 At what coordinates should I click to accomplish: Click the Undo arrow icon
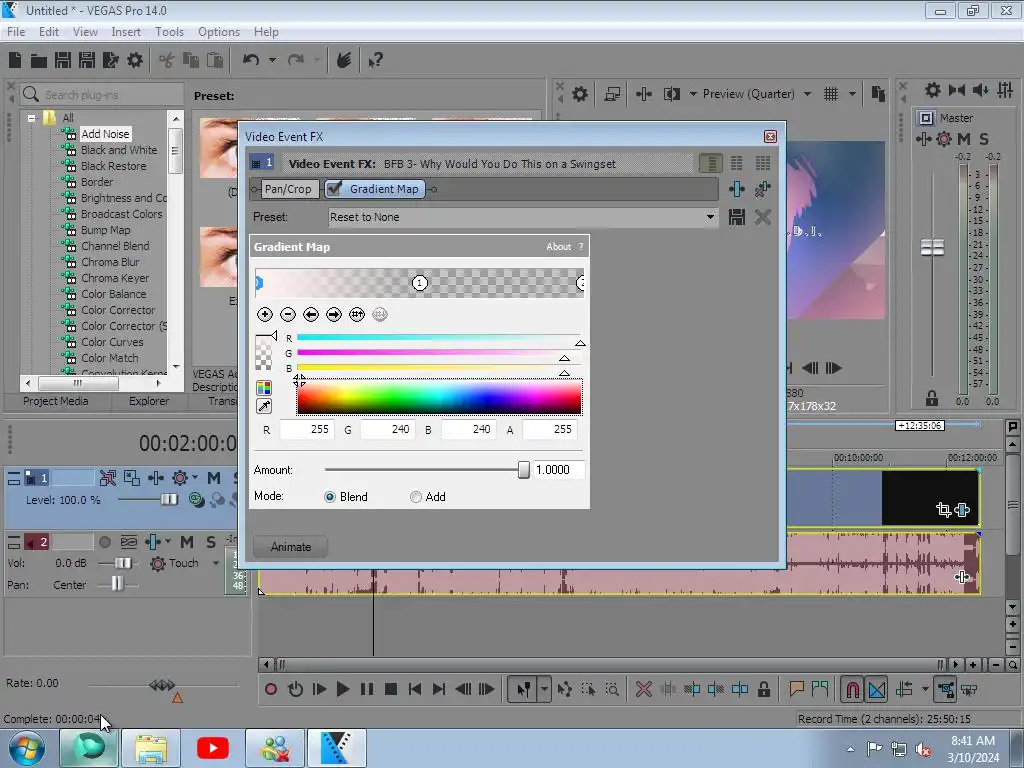click(251, 61)
